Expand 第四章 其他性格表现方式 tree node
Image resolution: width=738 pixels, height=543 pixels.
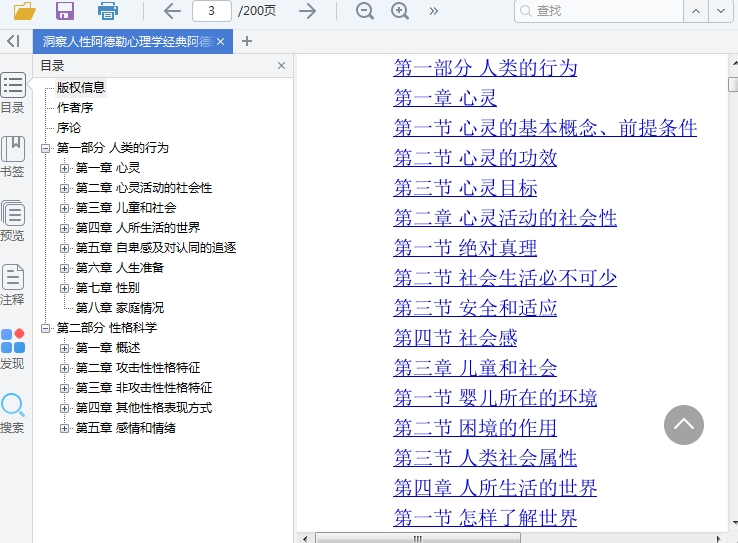(64, 408)
